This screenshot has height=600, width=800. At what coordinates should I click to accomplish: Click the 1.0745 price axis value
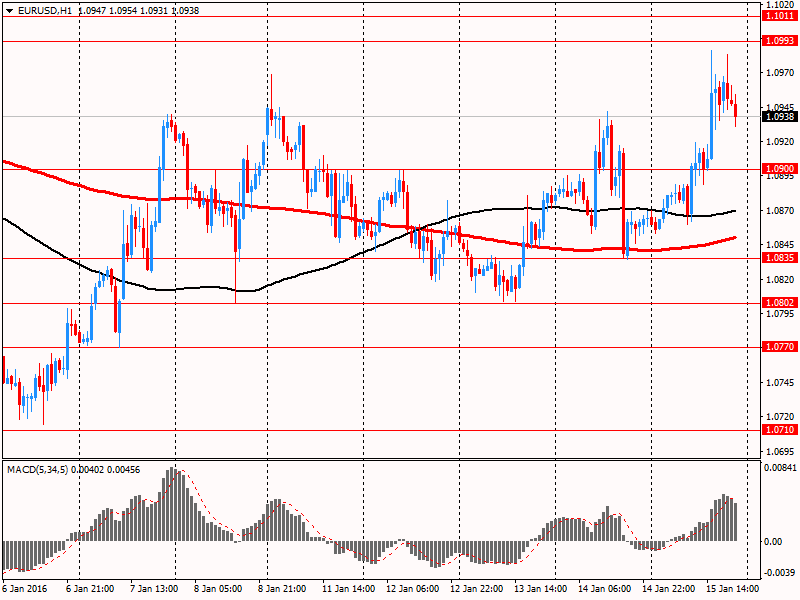click(x=779, y=383)
